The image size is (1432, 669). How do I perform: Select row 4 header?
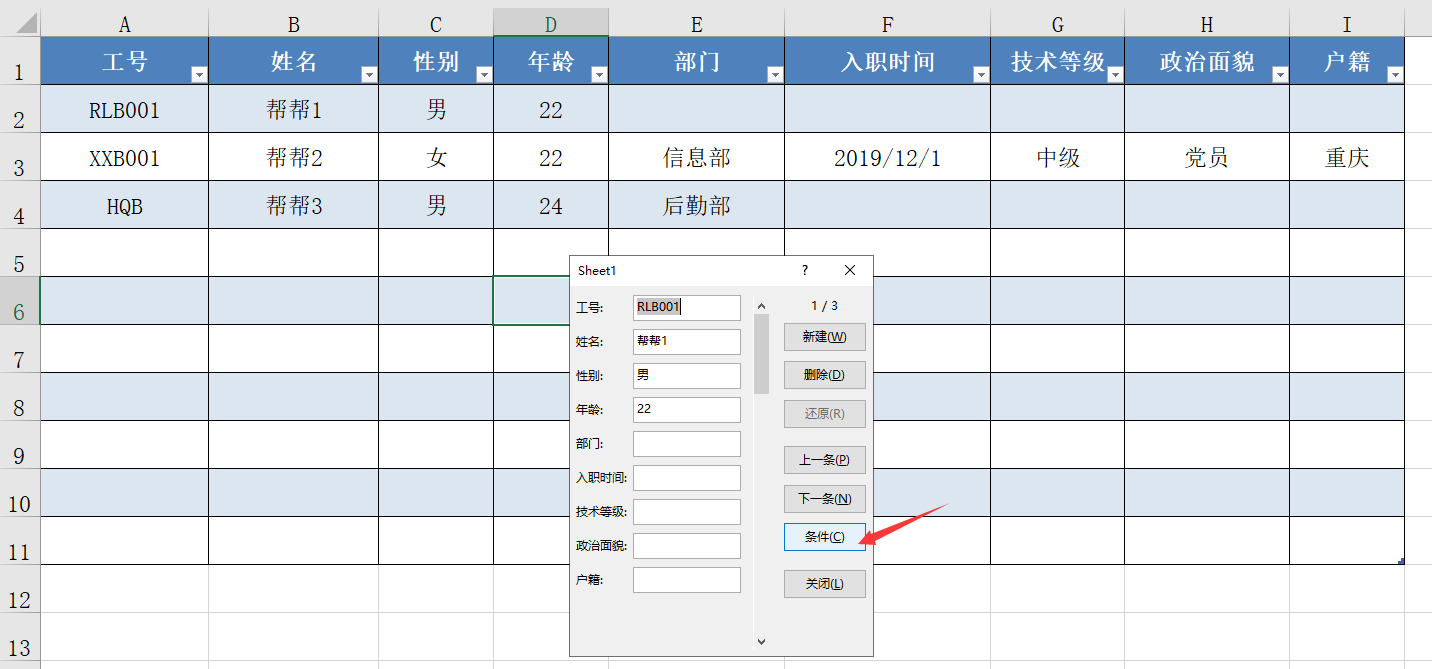coord(20,205)
